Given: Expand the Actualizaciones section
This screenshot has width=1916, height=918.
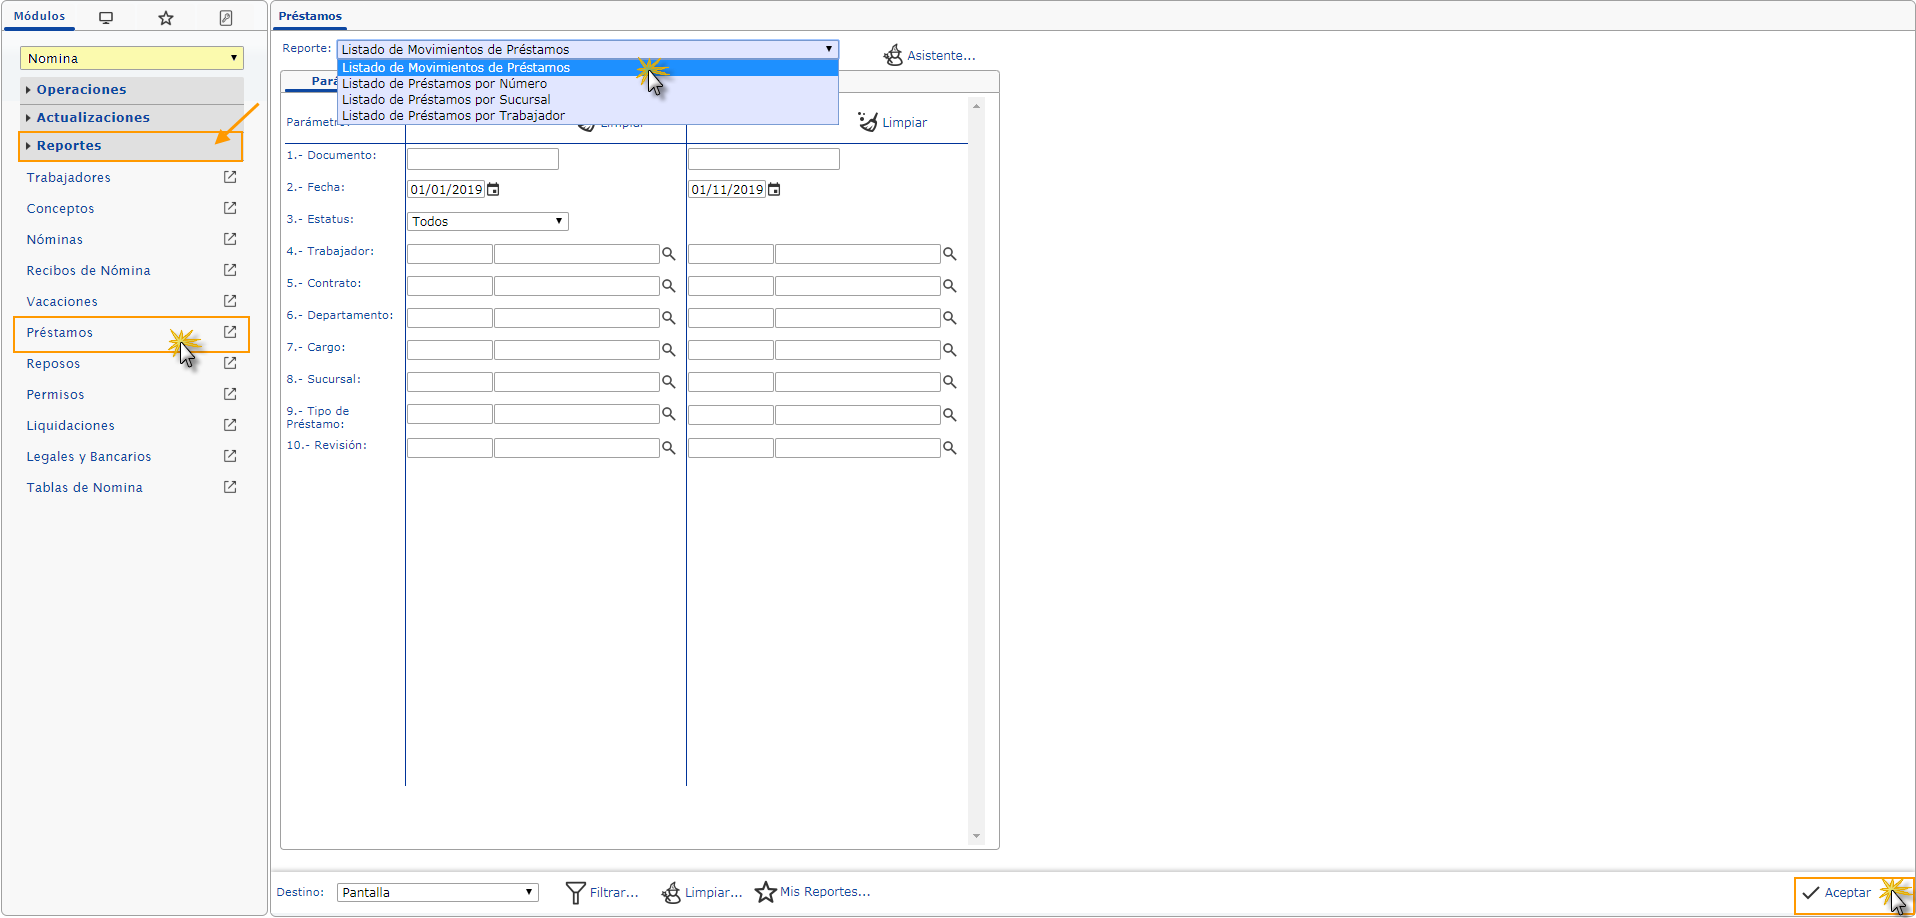Looking at the screenshot, I should point(93,118).
